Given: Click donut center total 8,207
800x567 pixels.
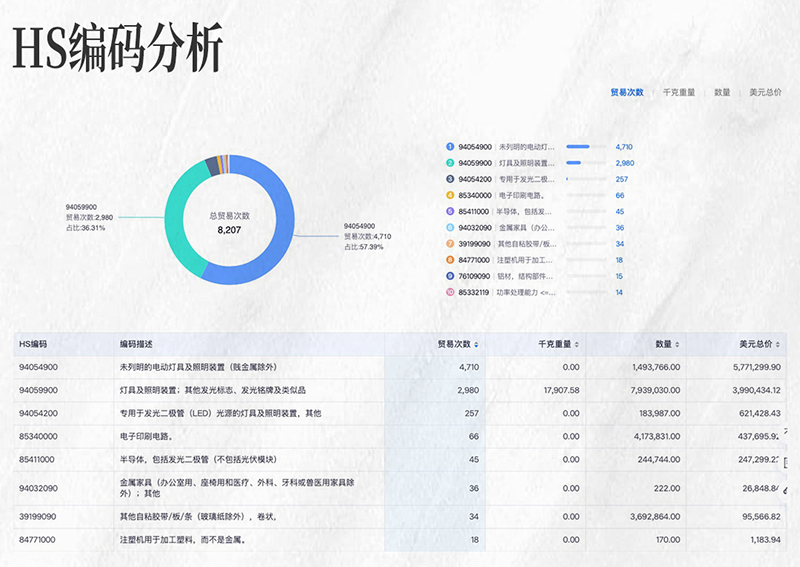Looking at the screenshot, I should click(229, 230).
